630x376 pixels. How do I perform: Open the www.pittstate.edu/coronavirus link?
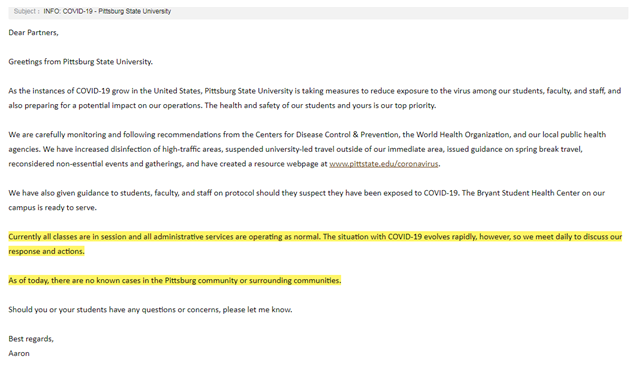(x=384, y=164)
